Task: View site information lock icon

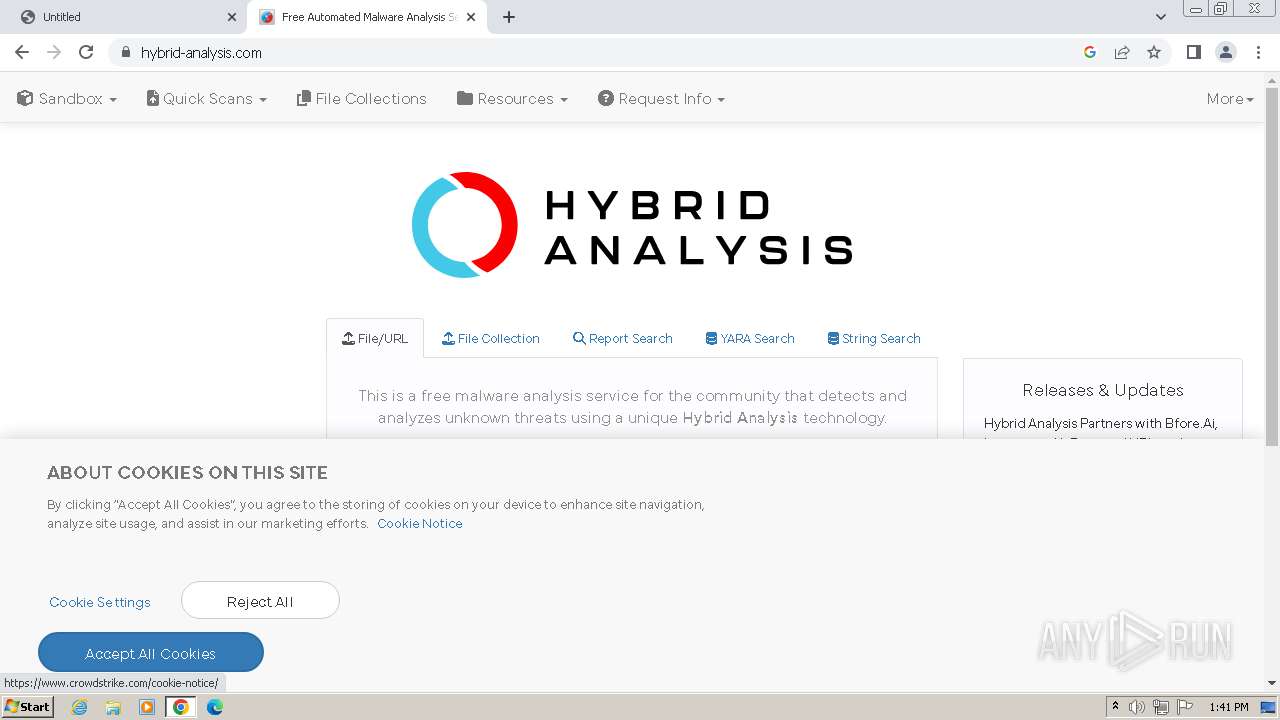Action: coord(125,52)
